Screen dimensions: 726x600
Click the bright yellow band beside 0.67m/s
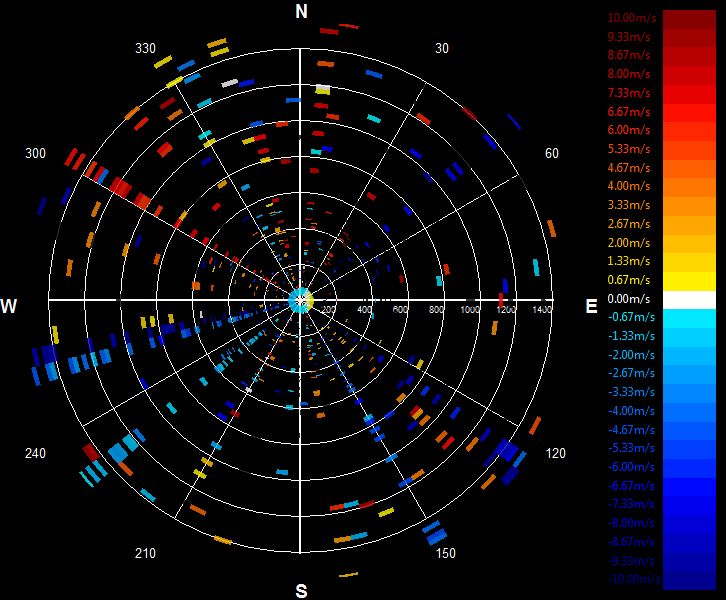pyautogui.click(x=689, y=281)
